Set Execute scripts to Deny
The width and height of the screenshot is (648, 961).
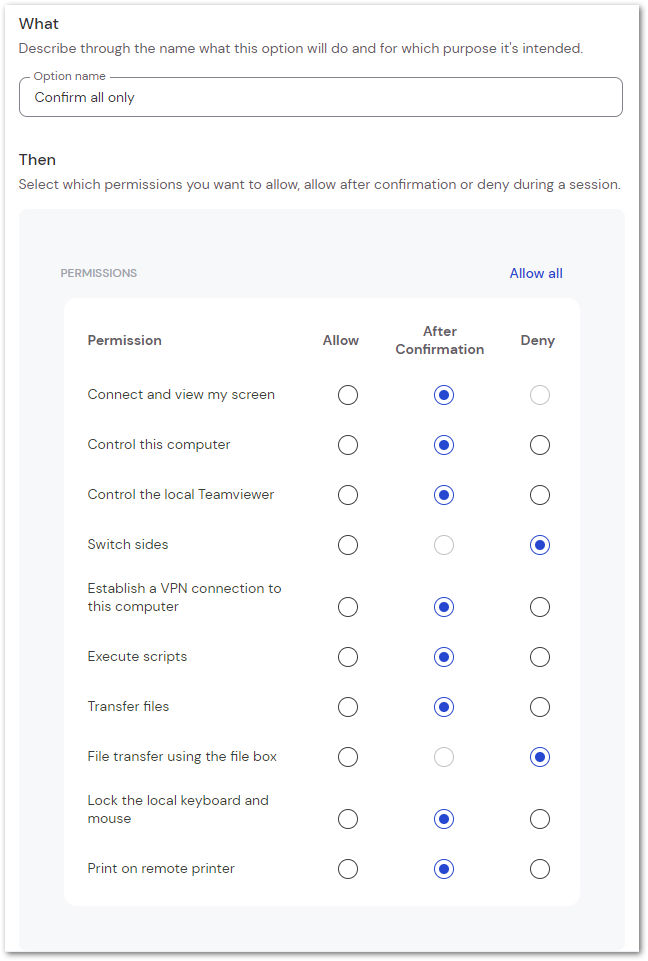[539, 657]
